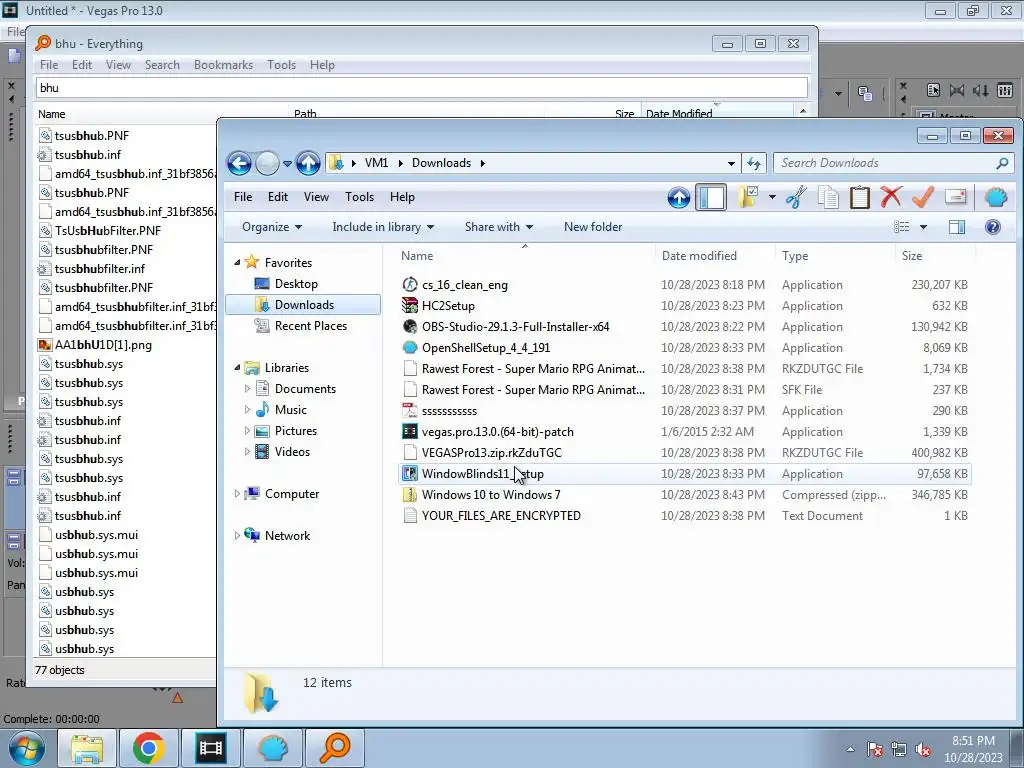The image size is (1024, 768).
Task: Open the Search menu in Everything
Action: point(162,65)
